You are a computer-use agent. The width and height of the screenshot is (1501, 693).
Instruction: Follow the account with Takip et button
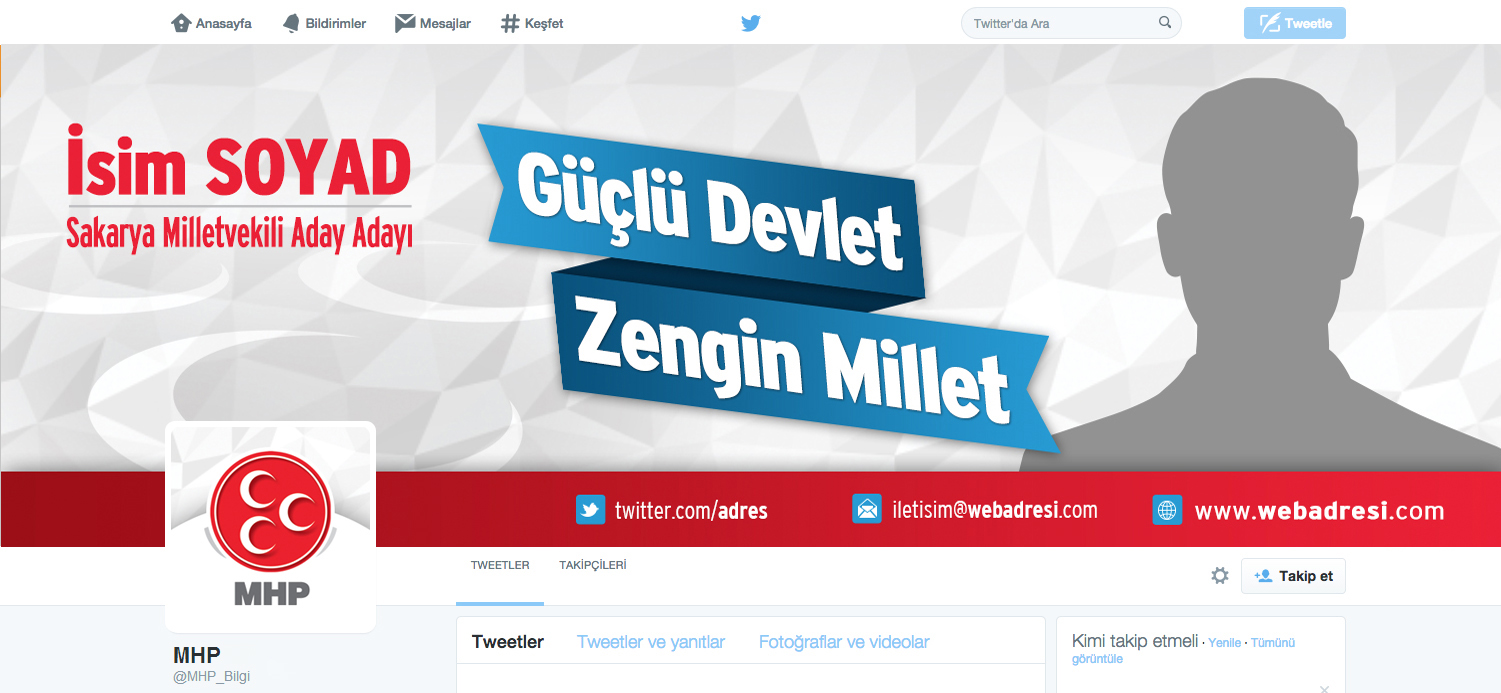click(x=1293, y=576)
